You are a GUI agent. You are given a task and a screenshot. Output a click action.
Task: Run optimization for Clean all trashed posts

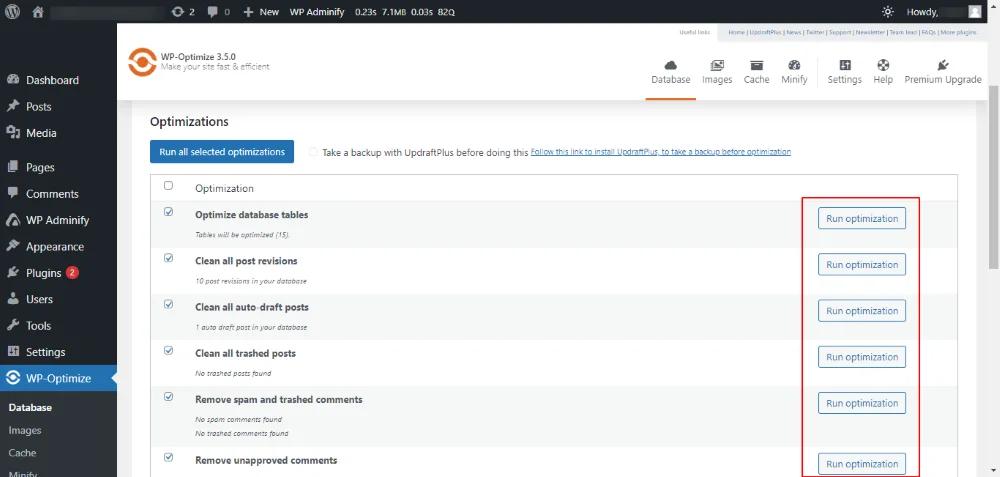pyautogui.click(x=862, y=357)
